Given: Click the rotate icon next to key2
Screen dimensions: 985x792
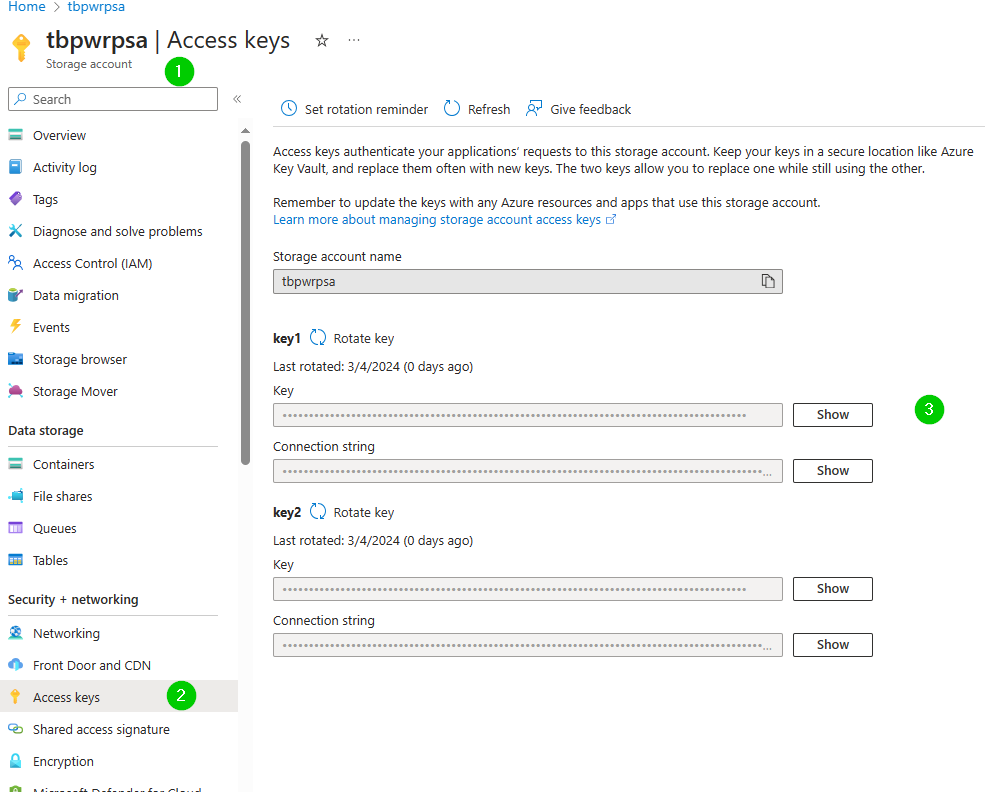Looking at the screenshot, I should pyautogui.click(x=318, y=512).
